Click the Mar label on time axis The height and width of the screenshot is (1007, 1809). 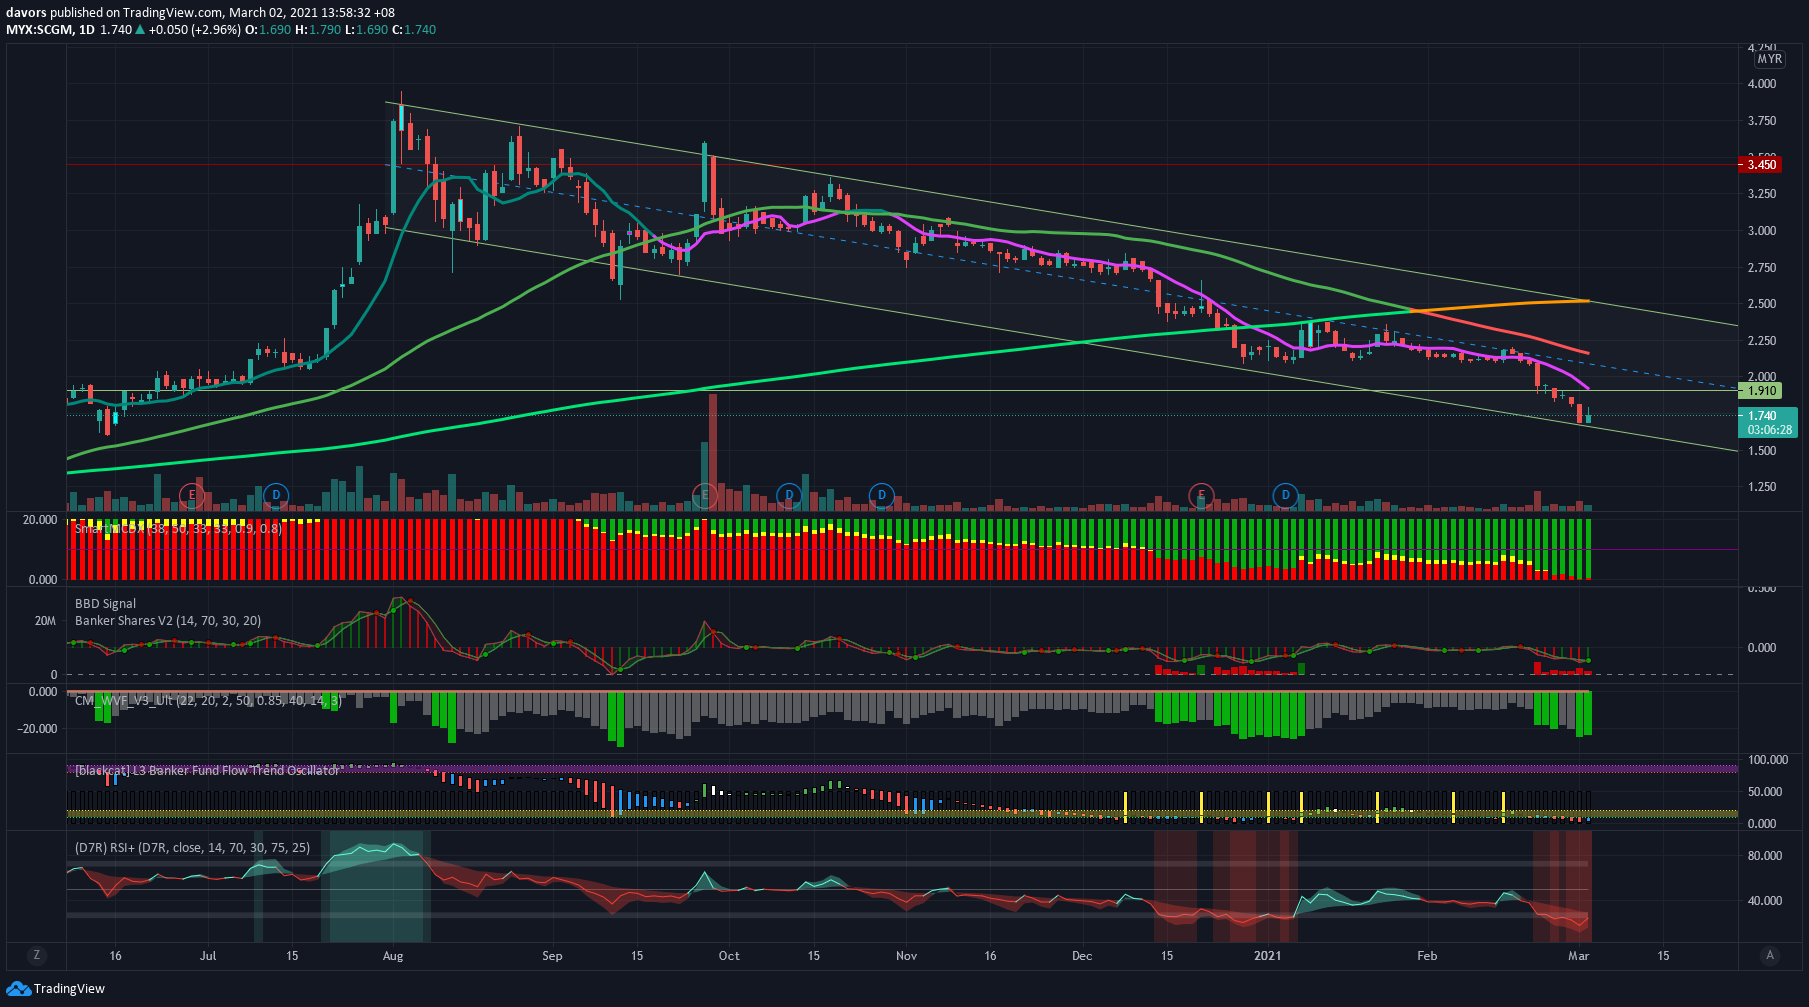(1579, 956)
